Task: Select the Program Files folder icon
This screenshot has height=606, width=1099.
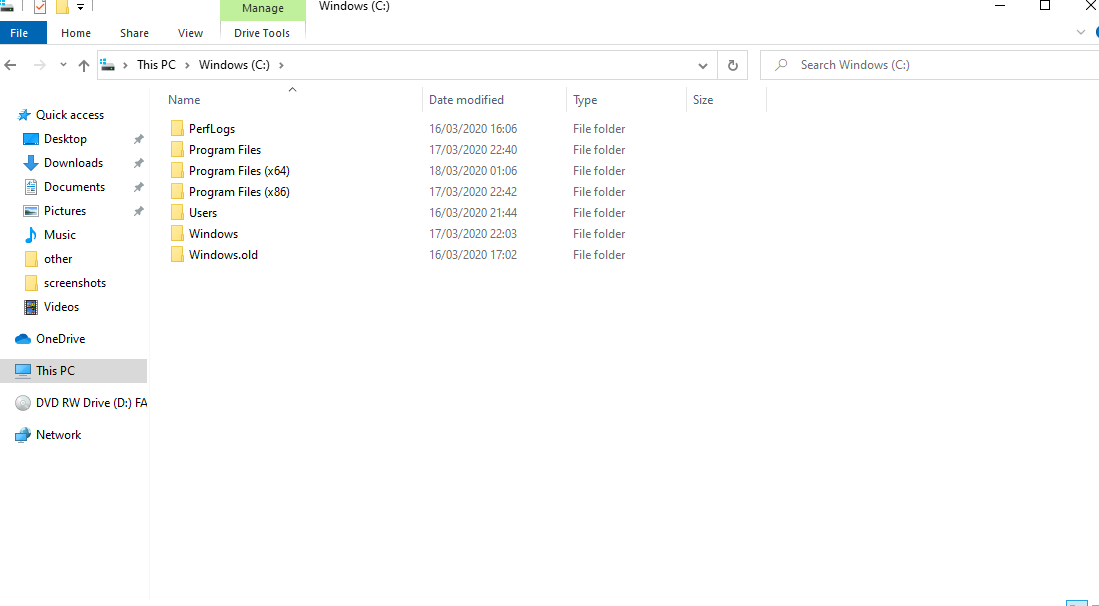Action: pyautogui.click(x=177, y=149)
